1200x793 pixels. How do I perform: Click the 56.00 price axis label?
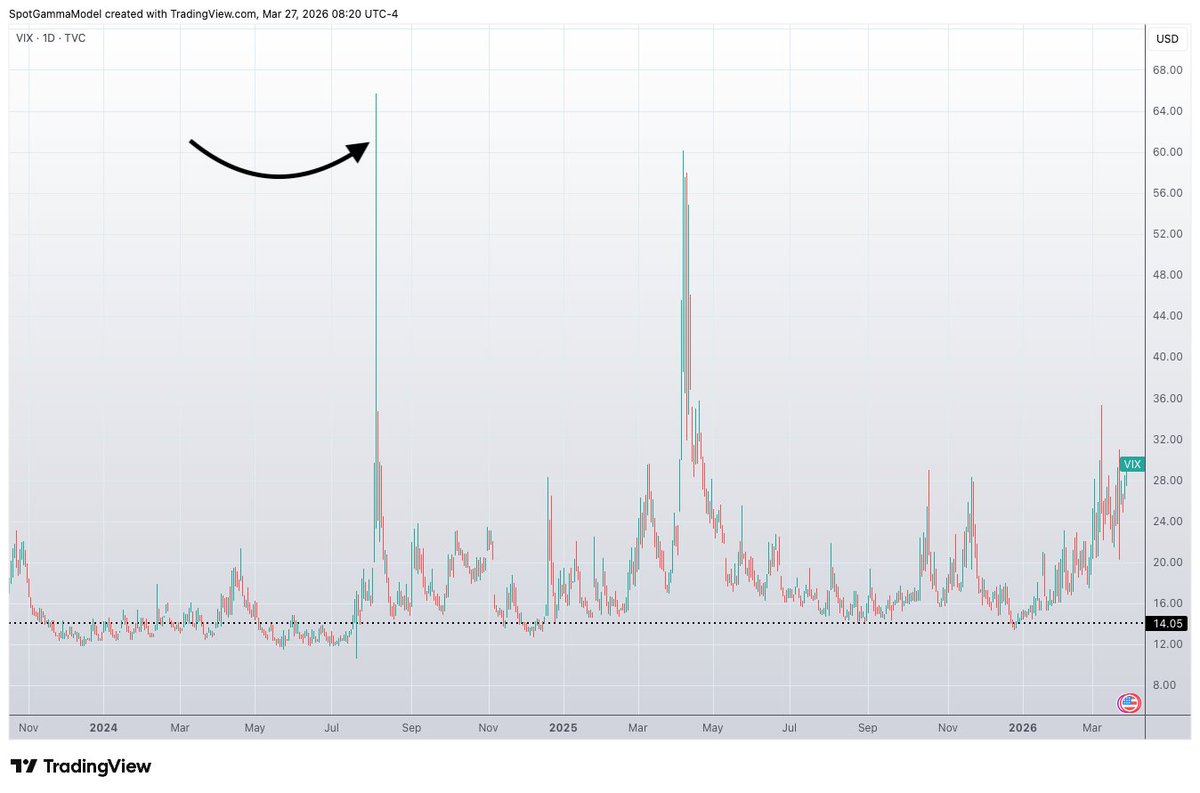pyautogui.click(x=1168, y=193)
